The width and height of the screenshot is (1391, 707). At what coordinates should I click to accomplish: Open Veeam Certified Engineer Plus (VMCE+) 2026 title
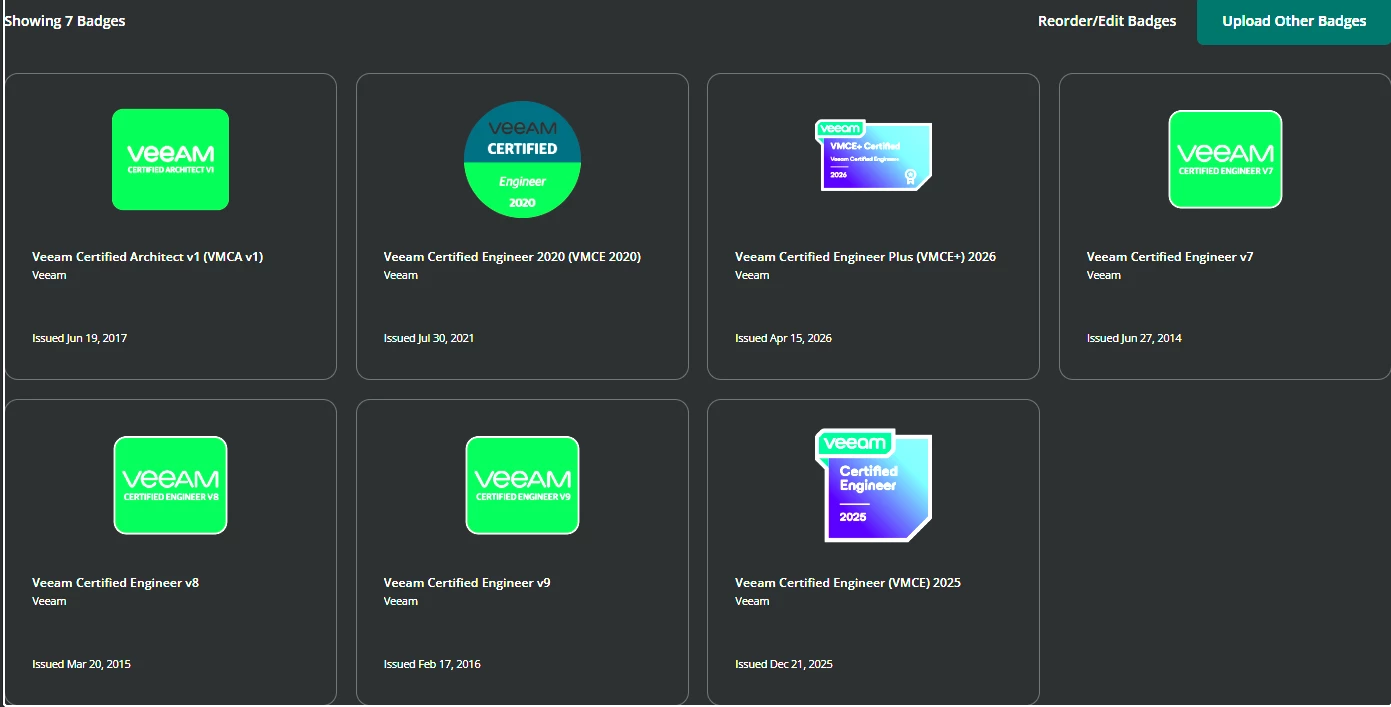click(865, 257)
